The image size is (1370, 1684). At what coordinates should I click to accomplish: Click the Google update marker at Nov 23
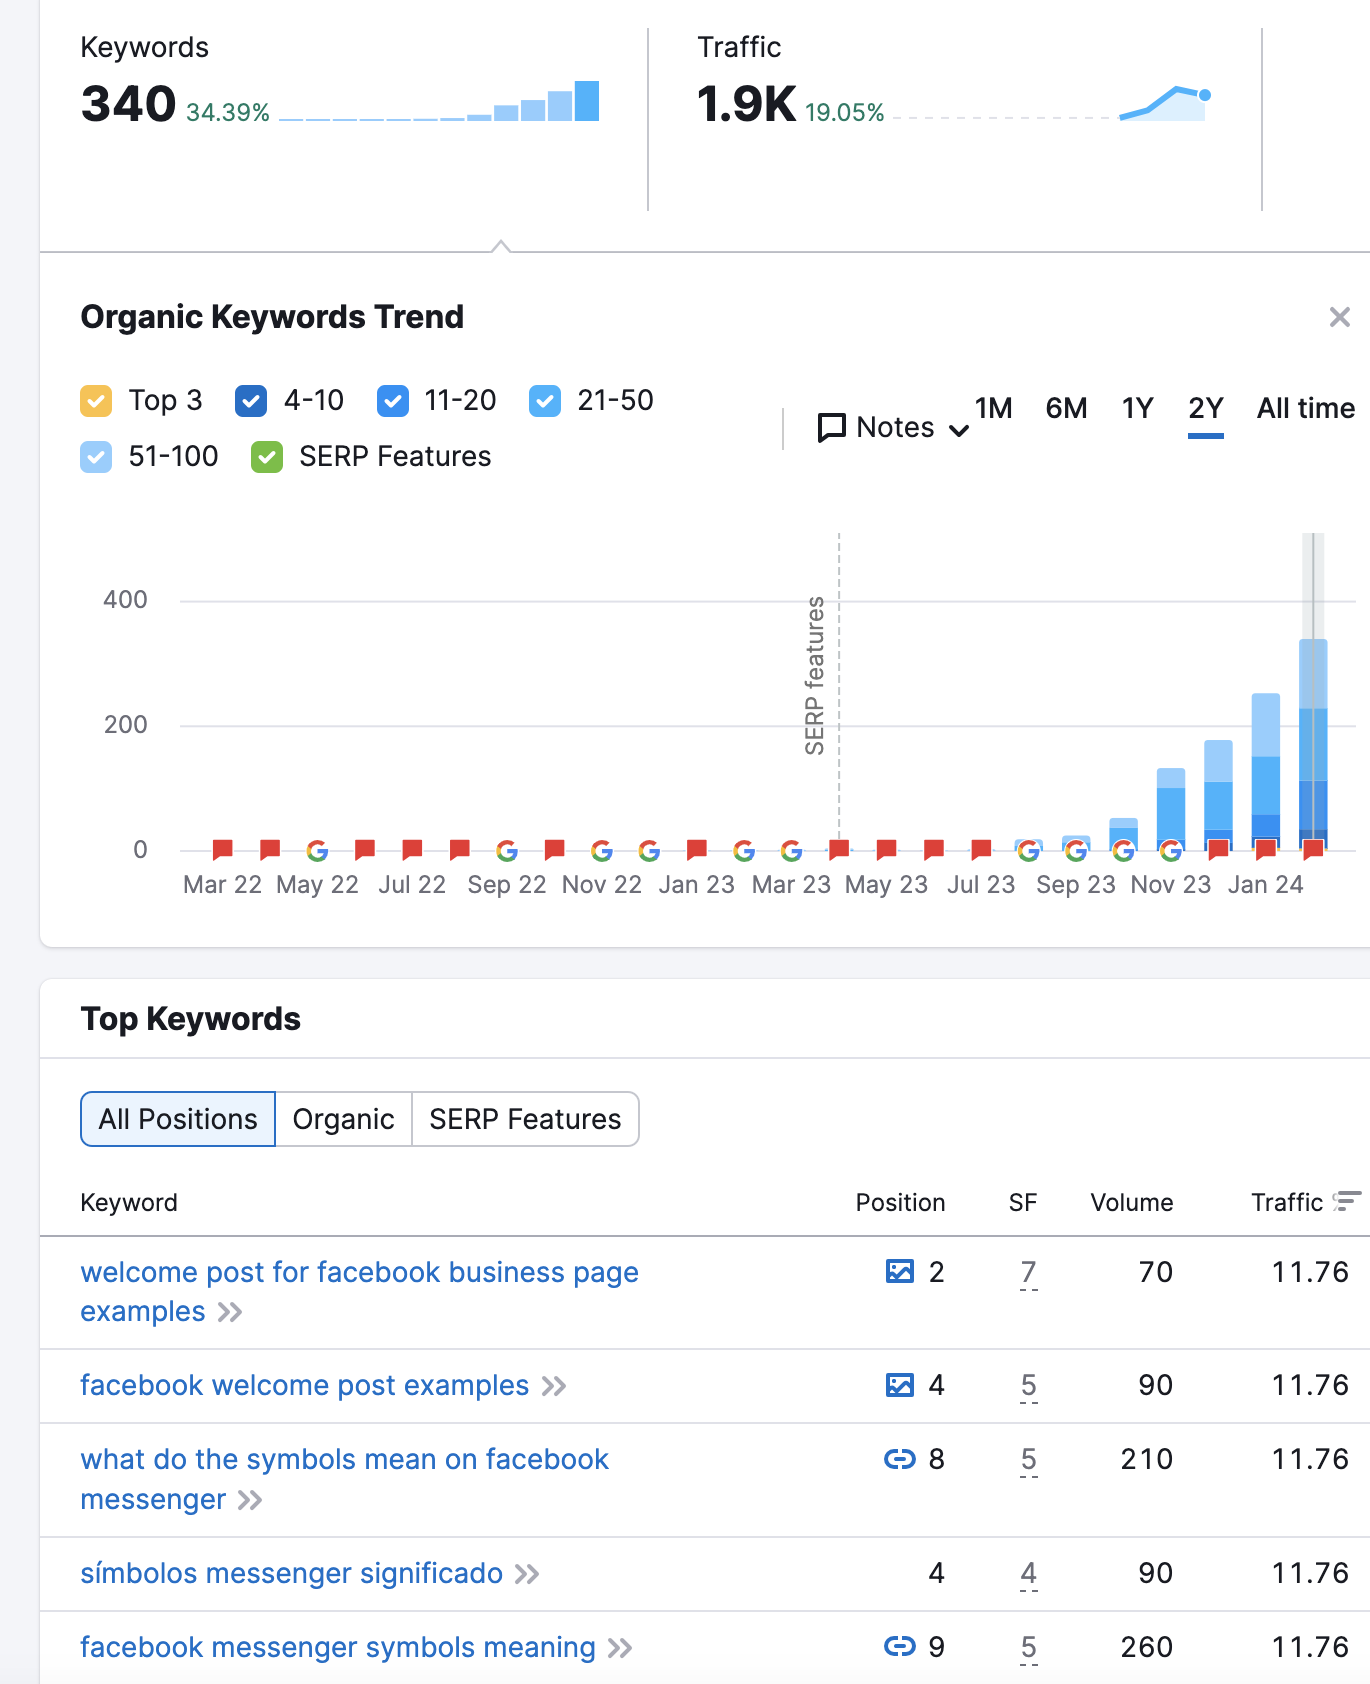1171,851
